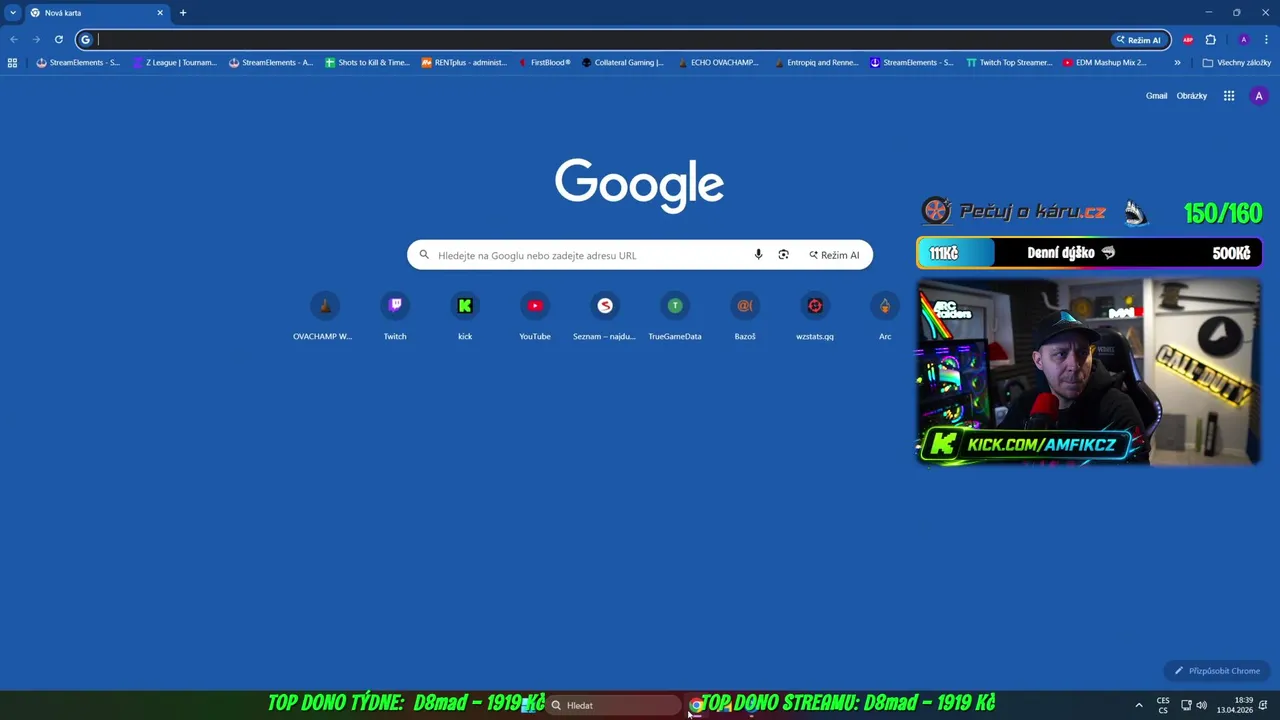This screenshot has width=1280, height=720.
Task: Open Chrome profile avatar in toolbar
Action: tap(1243, 40)
